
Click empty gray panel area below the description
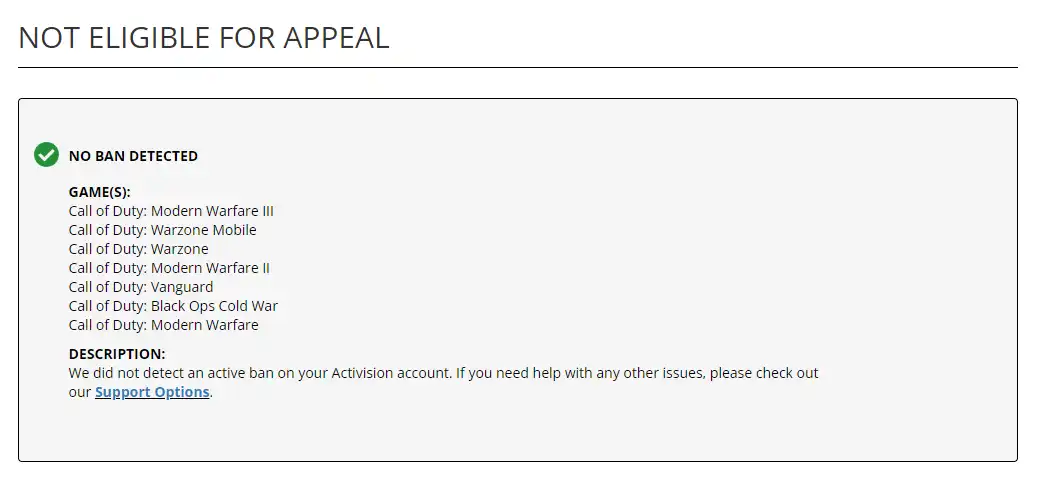[517, 430]
